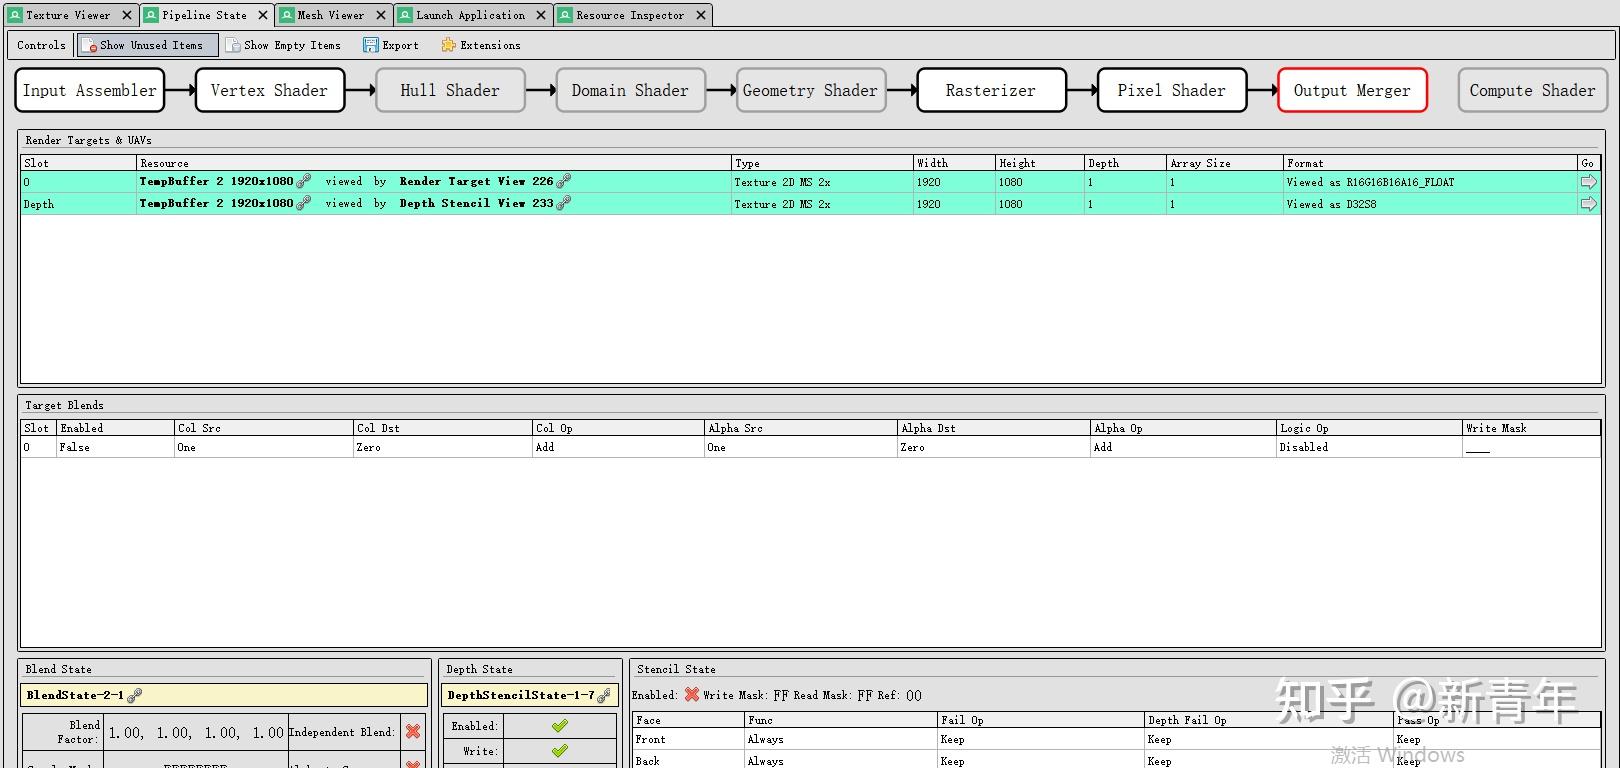This screenshot has height=768, width=1620.
Task: Select the Domain Shader pipeline stage
Action: click(631, 90)
